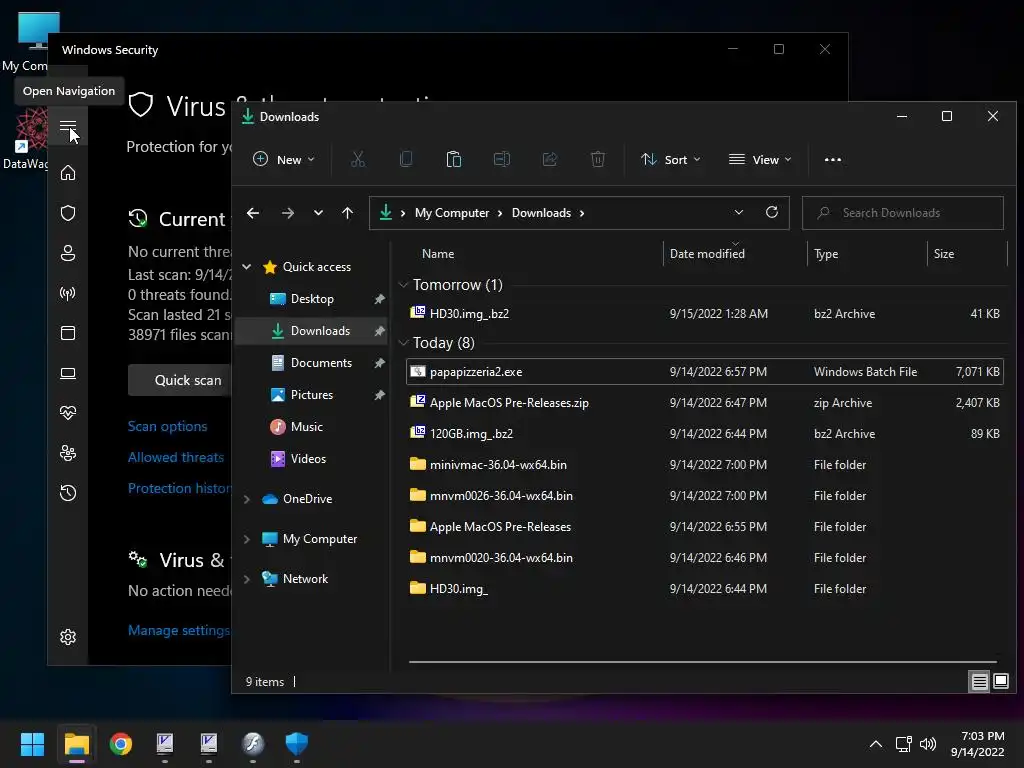This screenshot has height=768, width=1024.
Task: Open Protection history link in Windows Security
Action: [x=180, y=488]
